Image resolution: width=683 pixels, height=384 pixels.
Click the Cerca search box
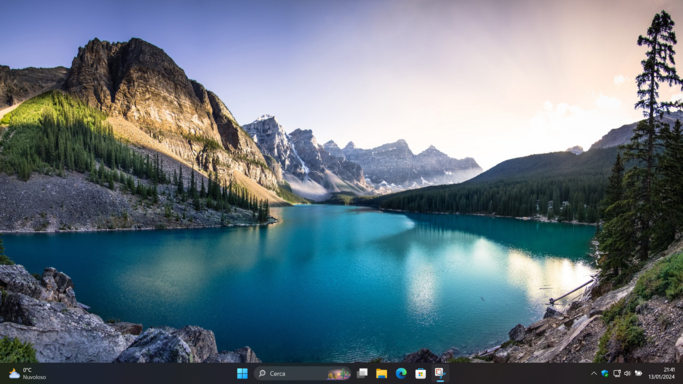click(x=303, y=373)
